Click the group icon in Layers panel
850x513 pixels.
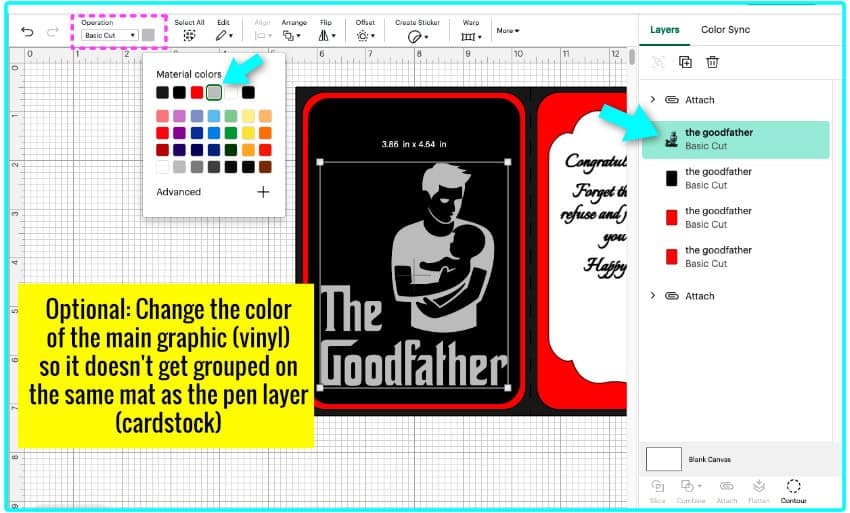click(658, 62)
